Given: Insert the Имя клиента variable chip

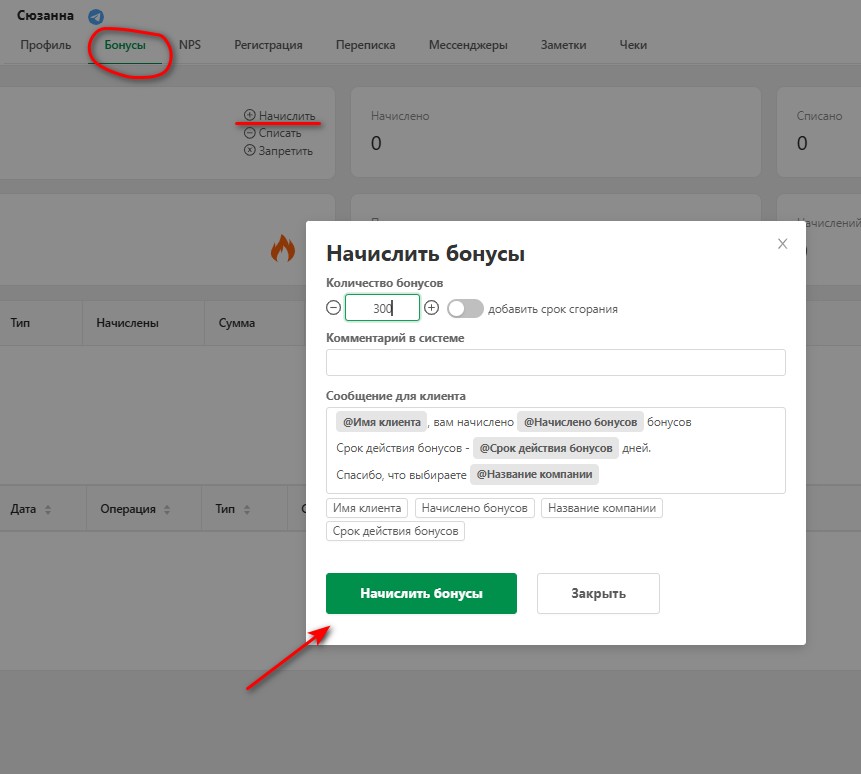Looking at the screenshot, I should point(367,508).
